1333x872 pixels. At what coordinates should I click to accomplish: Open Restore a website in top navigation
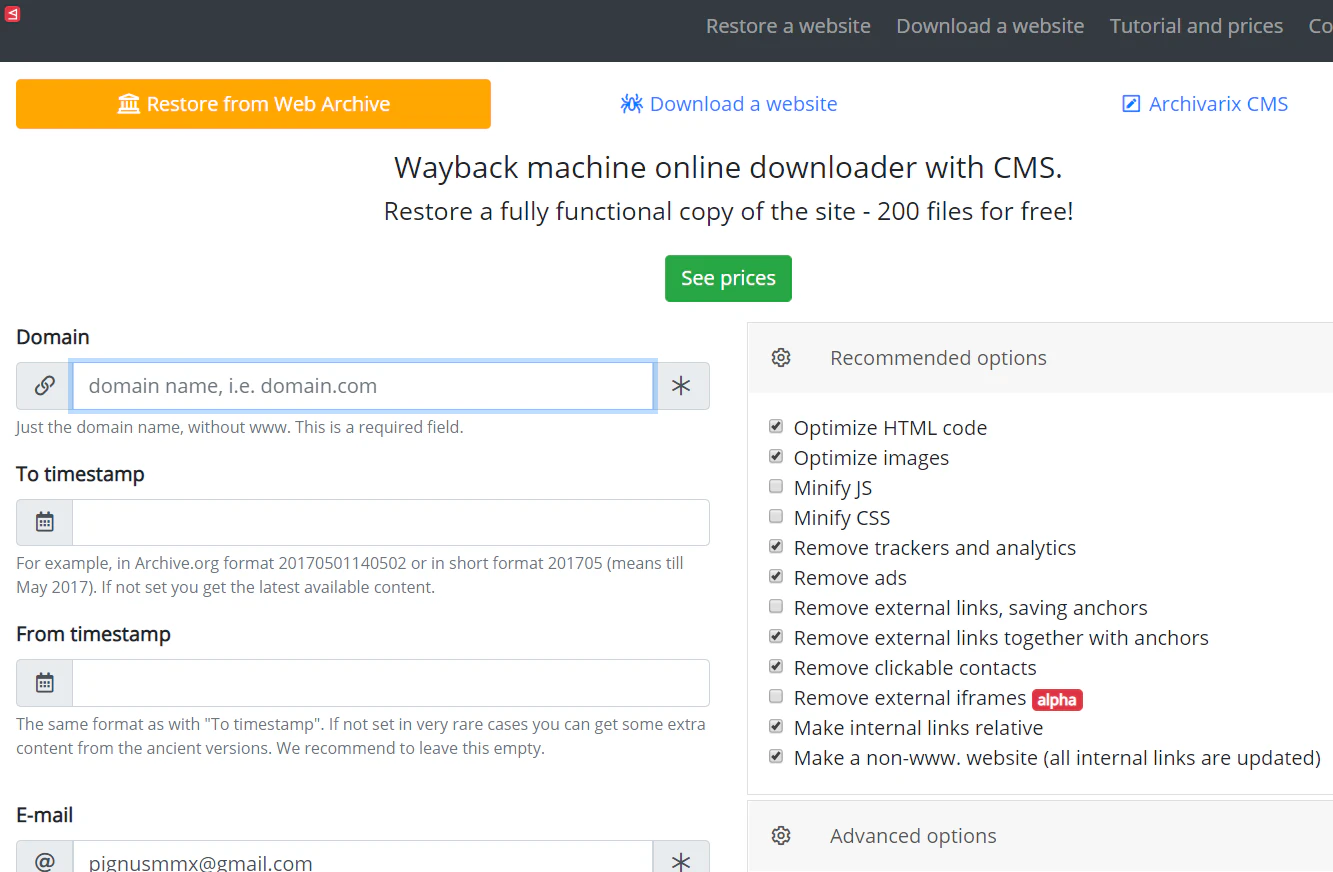pyautogui.click(x=788, y=26)
